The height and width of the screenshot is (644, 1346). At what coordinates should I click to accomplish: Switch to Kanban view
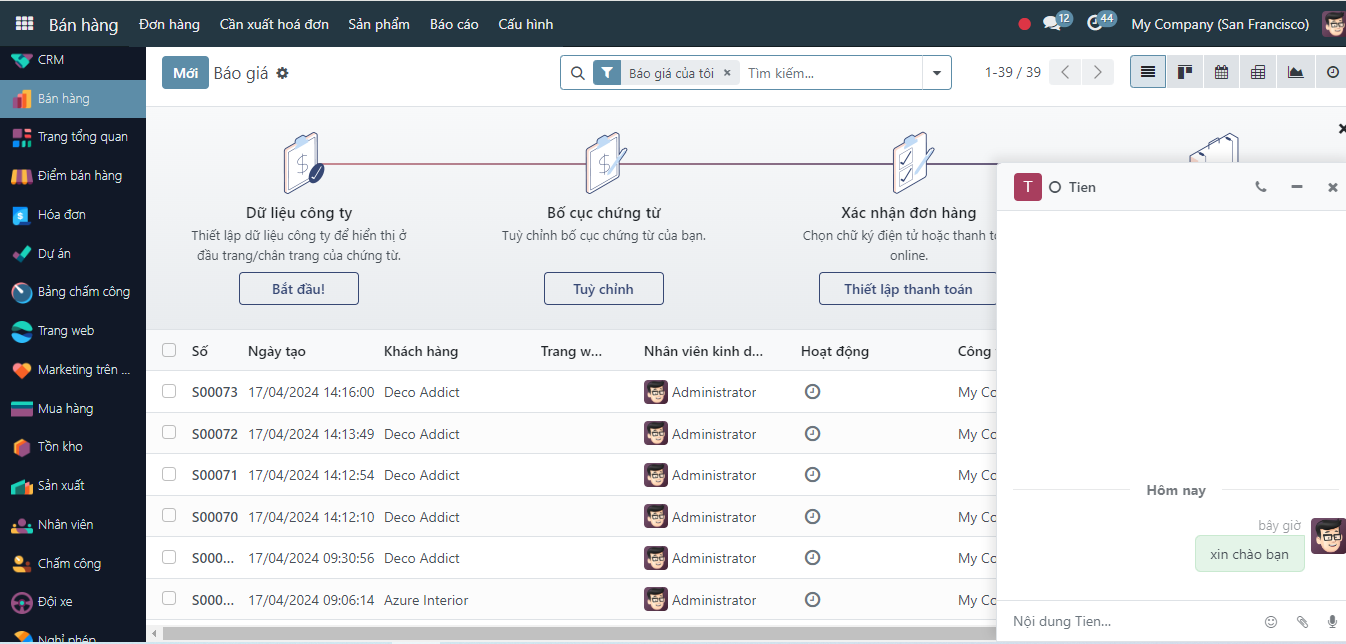[x=1185, y=72]
